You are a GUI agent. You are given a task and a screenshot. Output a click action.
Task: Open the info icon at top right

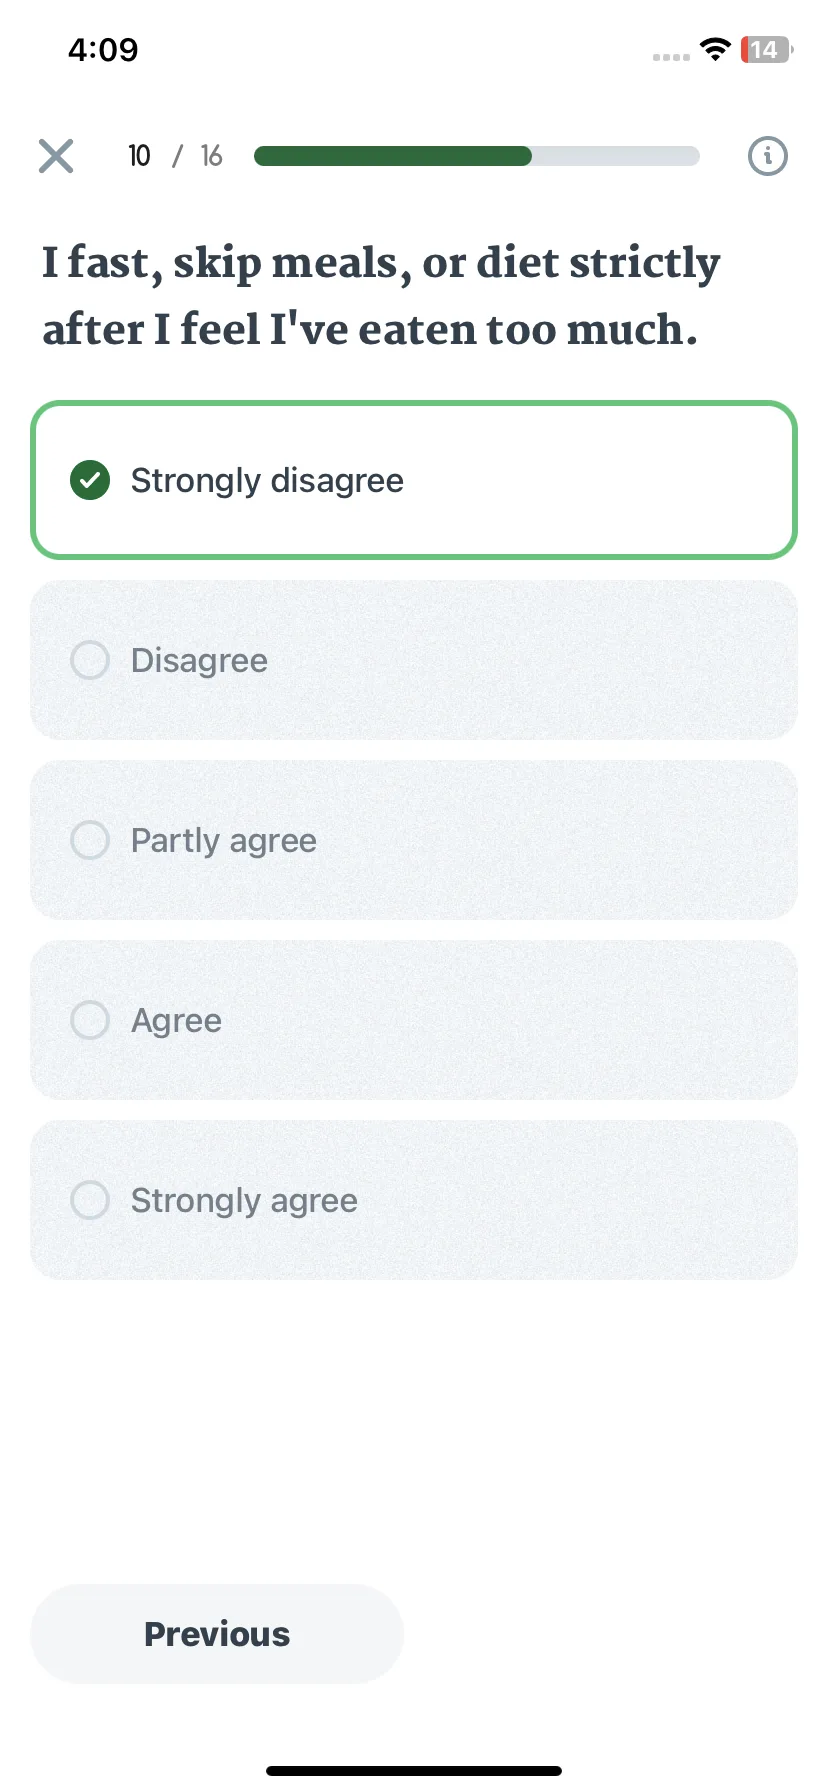[768, 156]
